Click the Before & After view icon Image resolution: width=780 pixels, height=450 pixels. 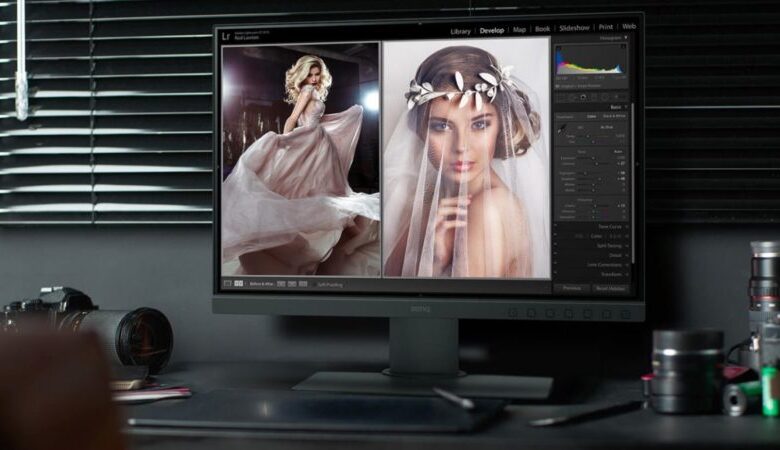coord(239,284)
